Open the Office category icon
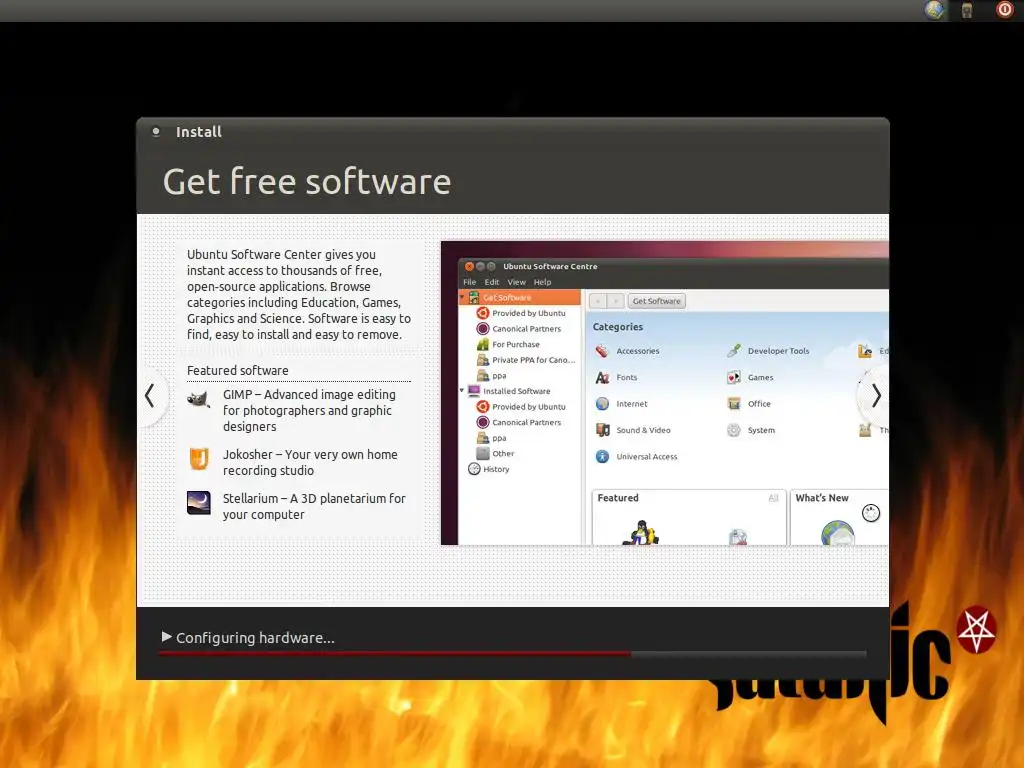The image size is (1024, 768). (734, 404)
